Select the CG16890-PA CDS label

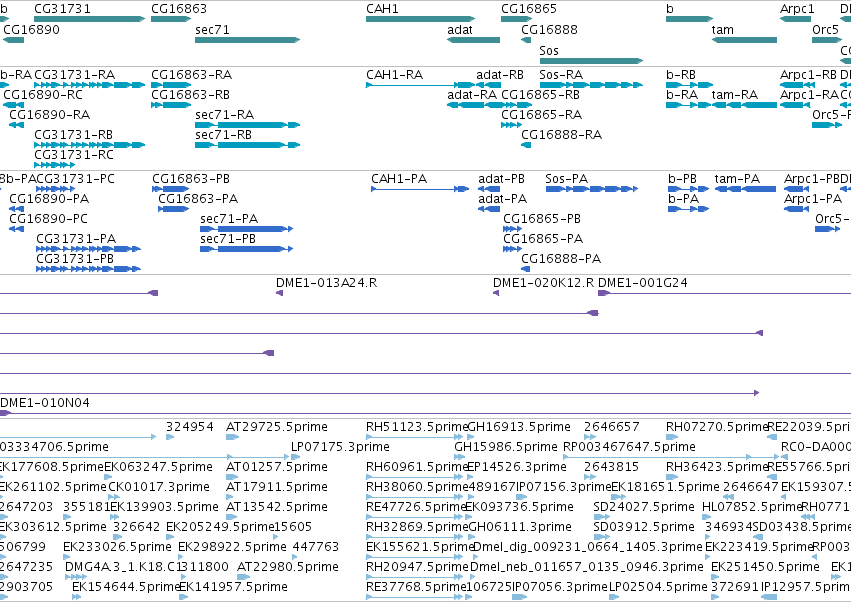coord(49,199)
